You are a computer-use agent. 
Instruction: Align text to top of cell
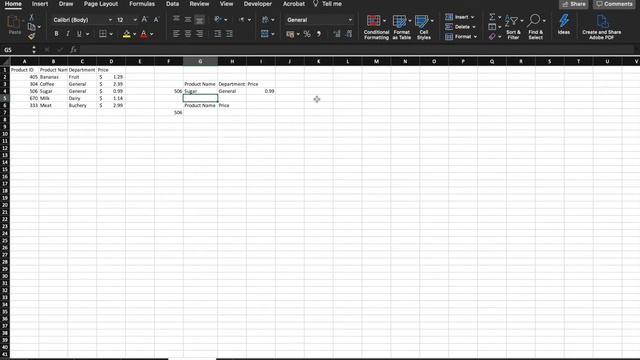pyautogui.click(x=176, y=19)
